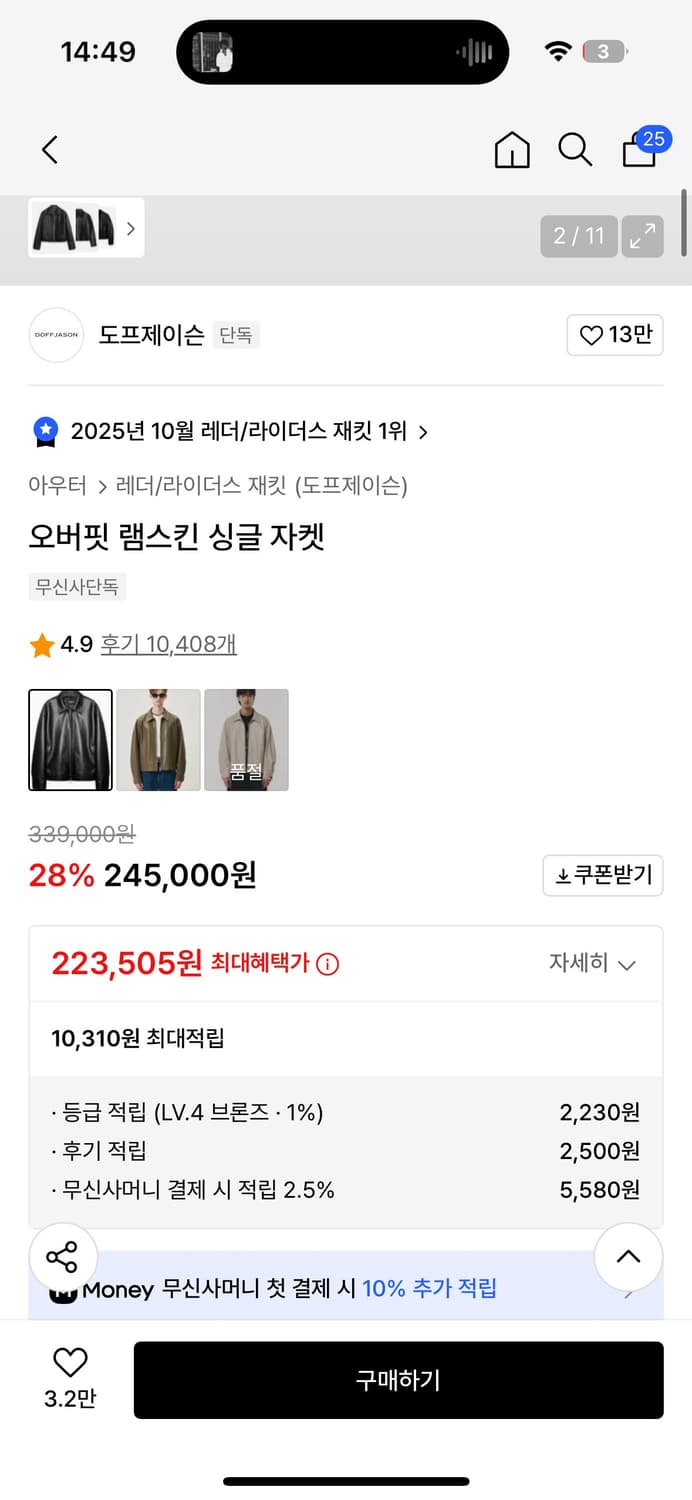
Task: Tap the 구매하기 purchase button
Action: point(399,1380)
